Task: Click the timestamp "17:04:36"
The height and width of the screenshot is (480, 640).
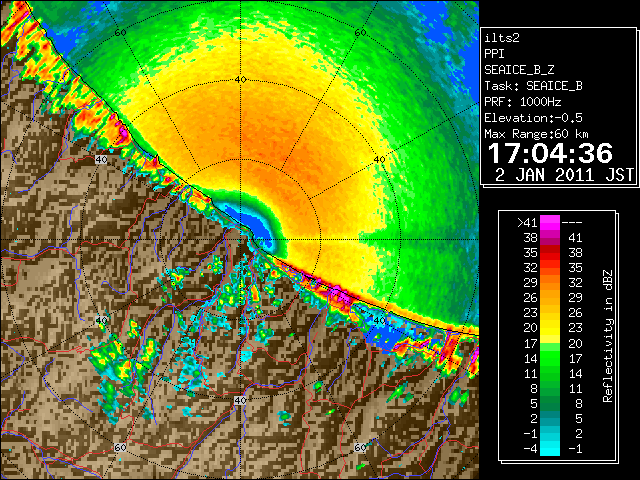Action: [550, 153]
